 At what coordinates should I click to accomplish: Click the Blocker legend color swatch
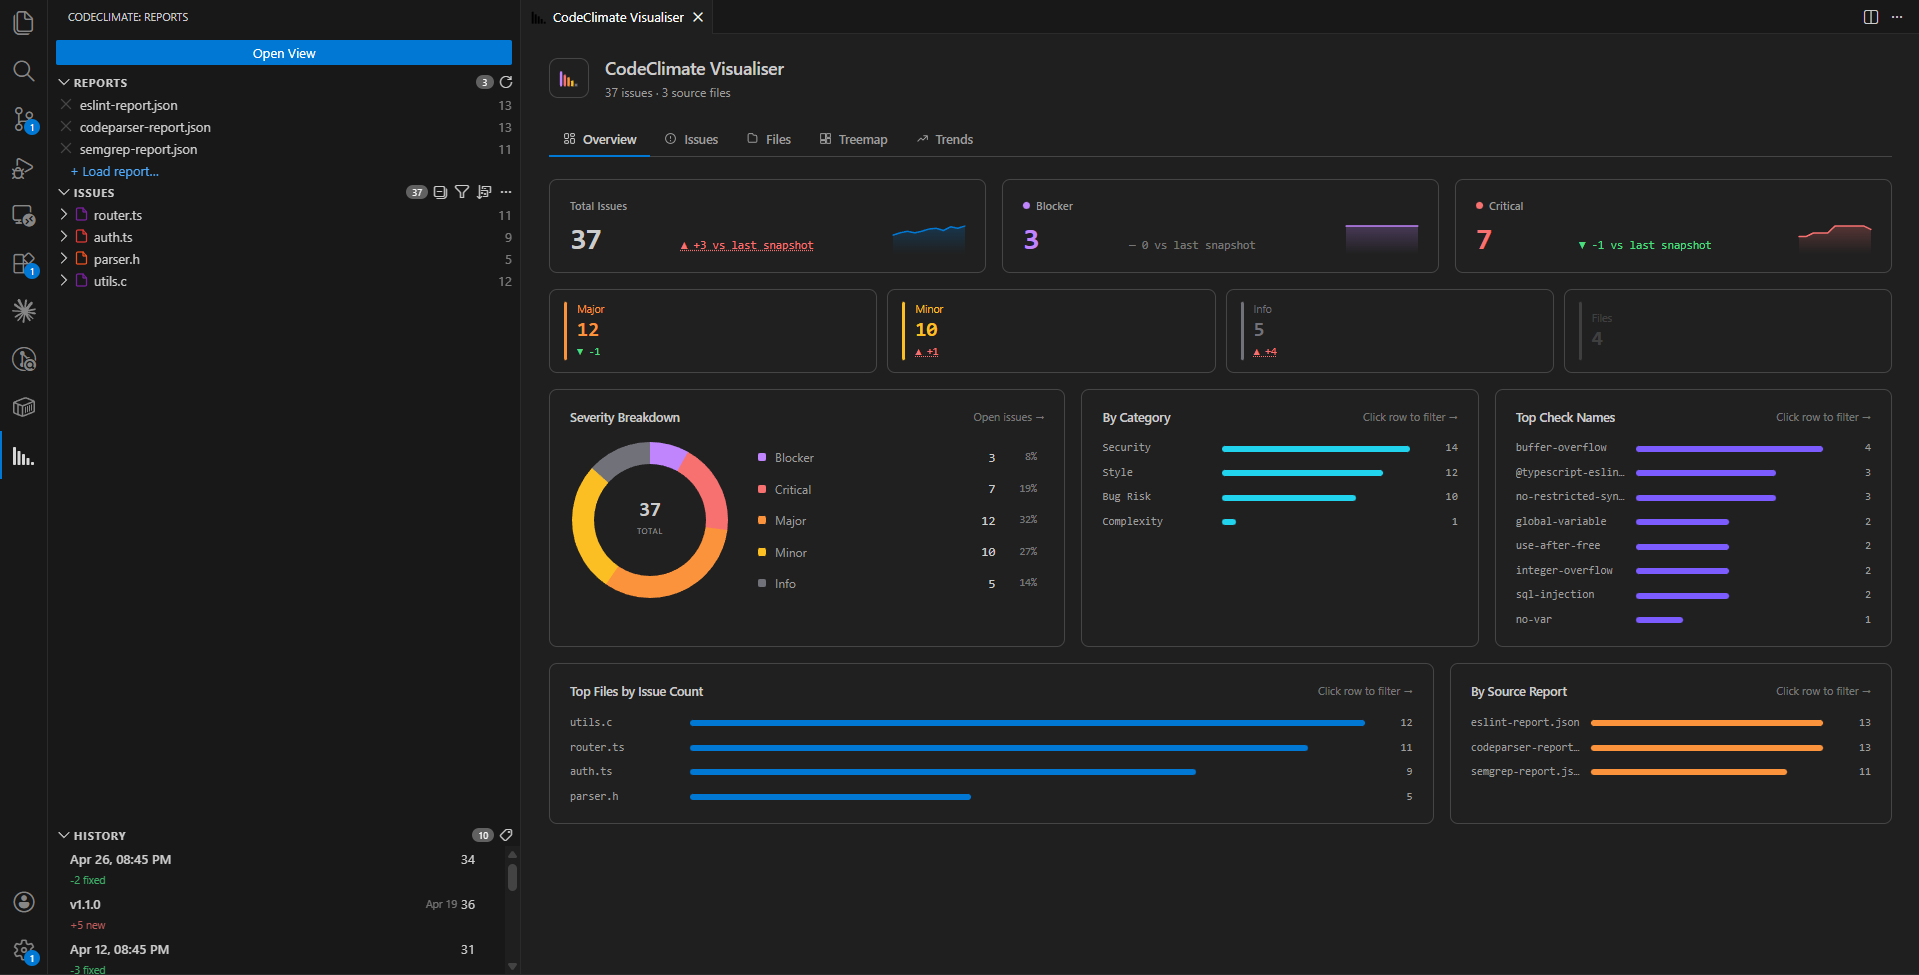tap(762, 457)
